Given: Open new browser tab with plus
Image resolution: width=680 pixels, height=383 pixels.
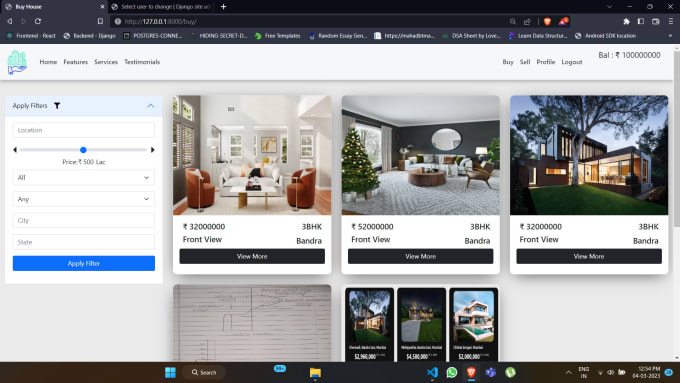Looking at the screenshot, I should click(223, 7).
